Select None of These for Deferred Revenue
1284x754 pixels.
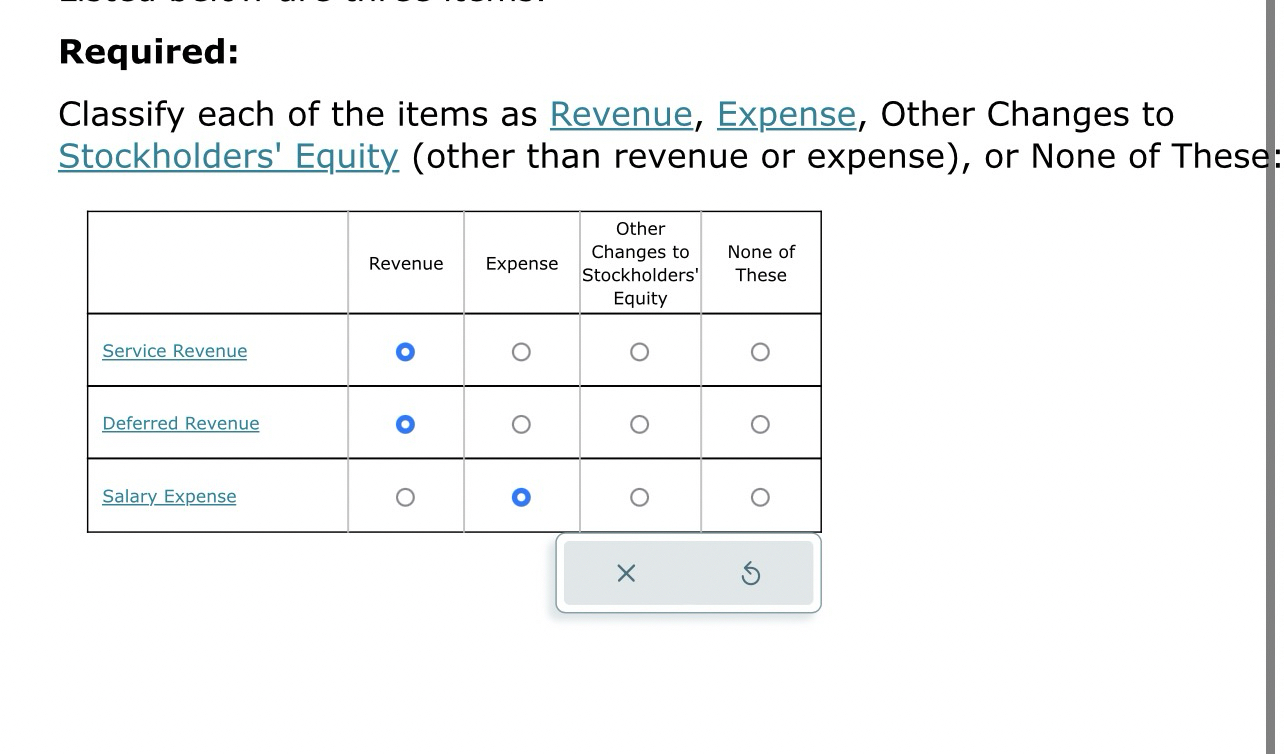pos(760,424)
